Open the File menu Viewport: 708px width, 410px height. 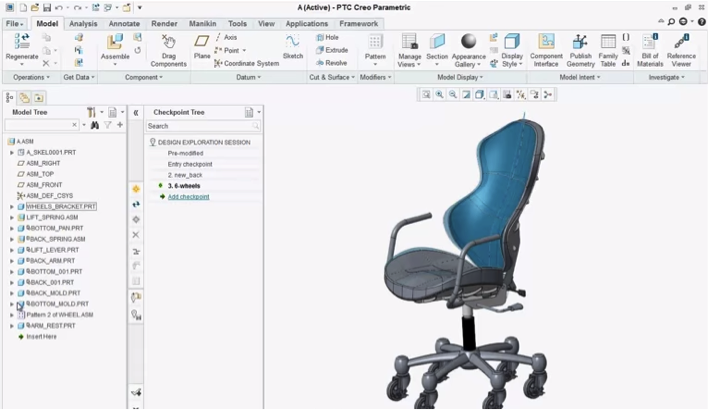[x=15, y=22]
